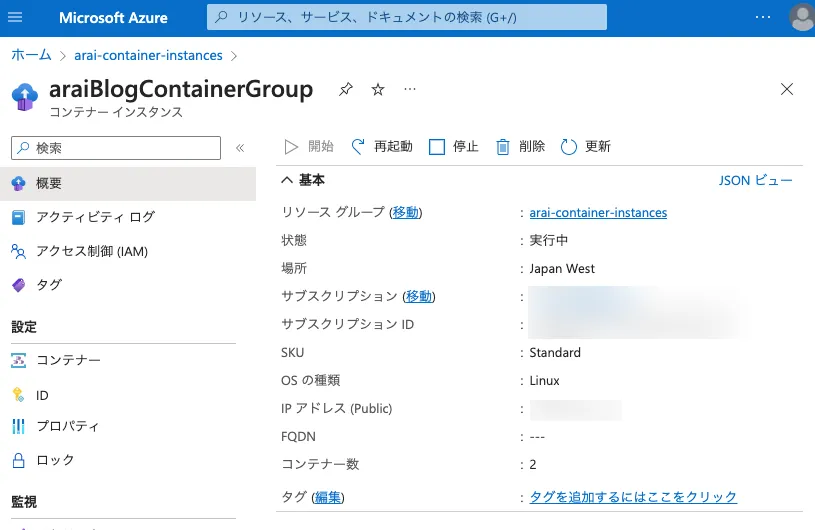Open the user account avatar
815x530 pixels.
pos(801,18)
